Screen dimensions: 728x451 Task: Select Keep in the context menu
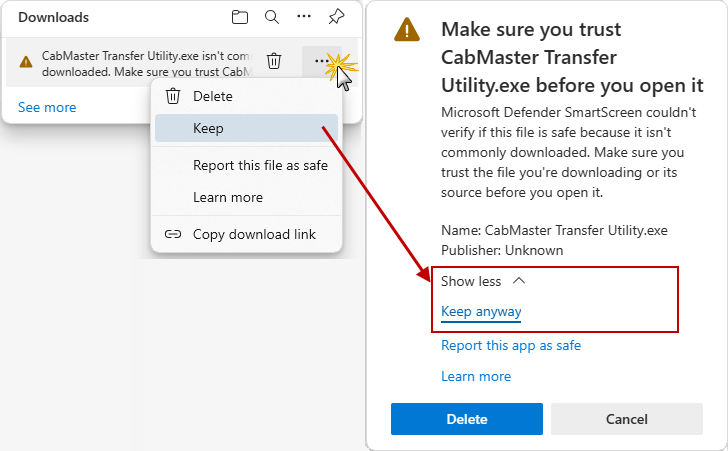point(208,128)
